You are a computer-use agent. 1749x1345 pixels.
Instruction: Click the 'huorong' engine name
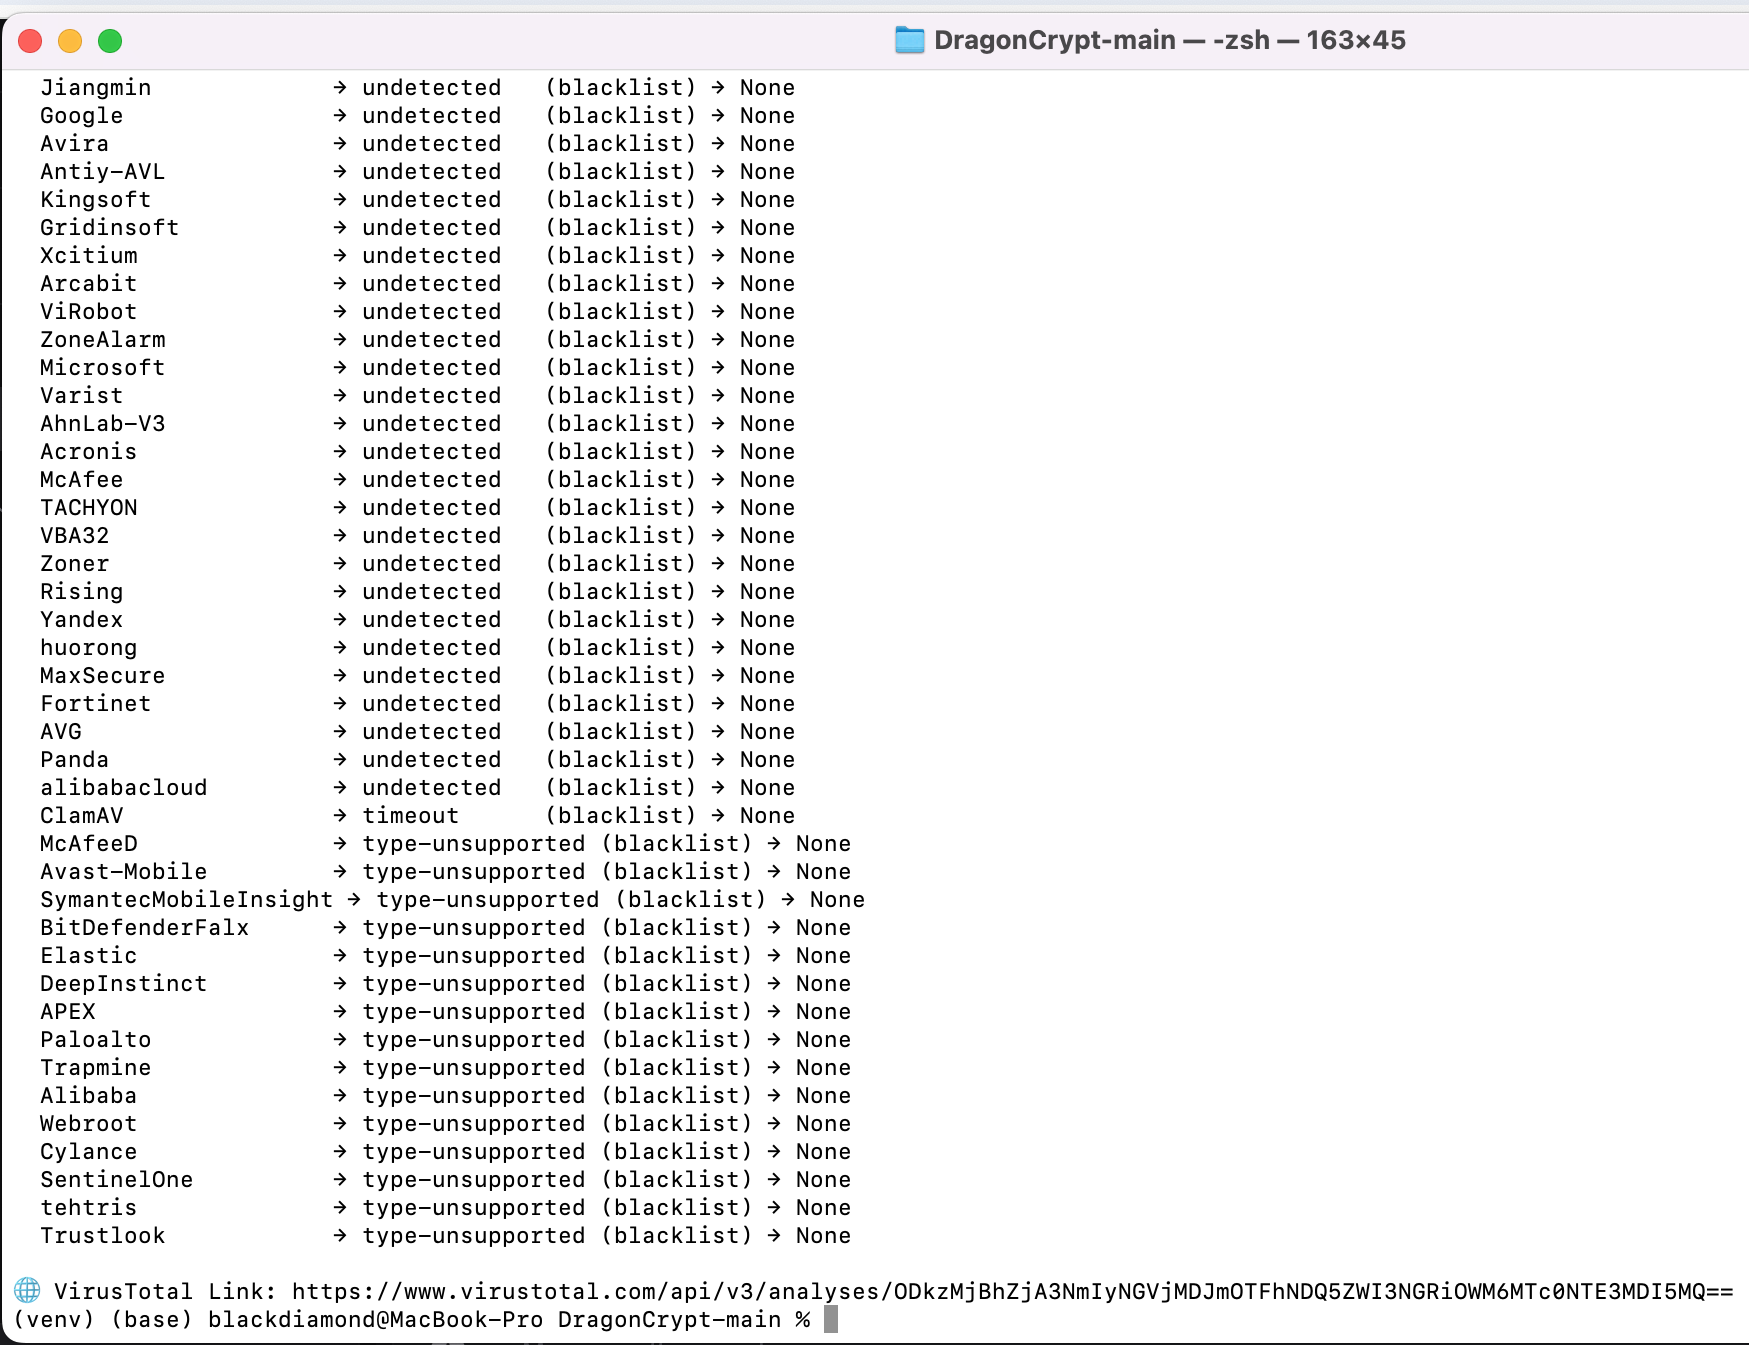[x=89, y=648]
